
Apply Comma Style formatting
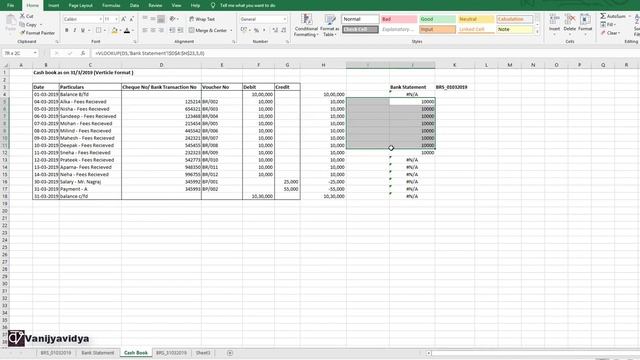264,30
